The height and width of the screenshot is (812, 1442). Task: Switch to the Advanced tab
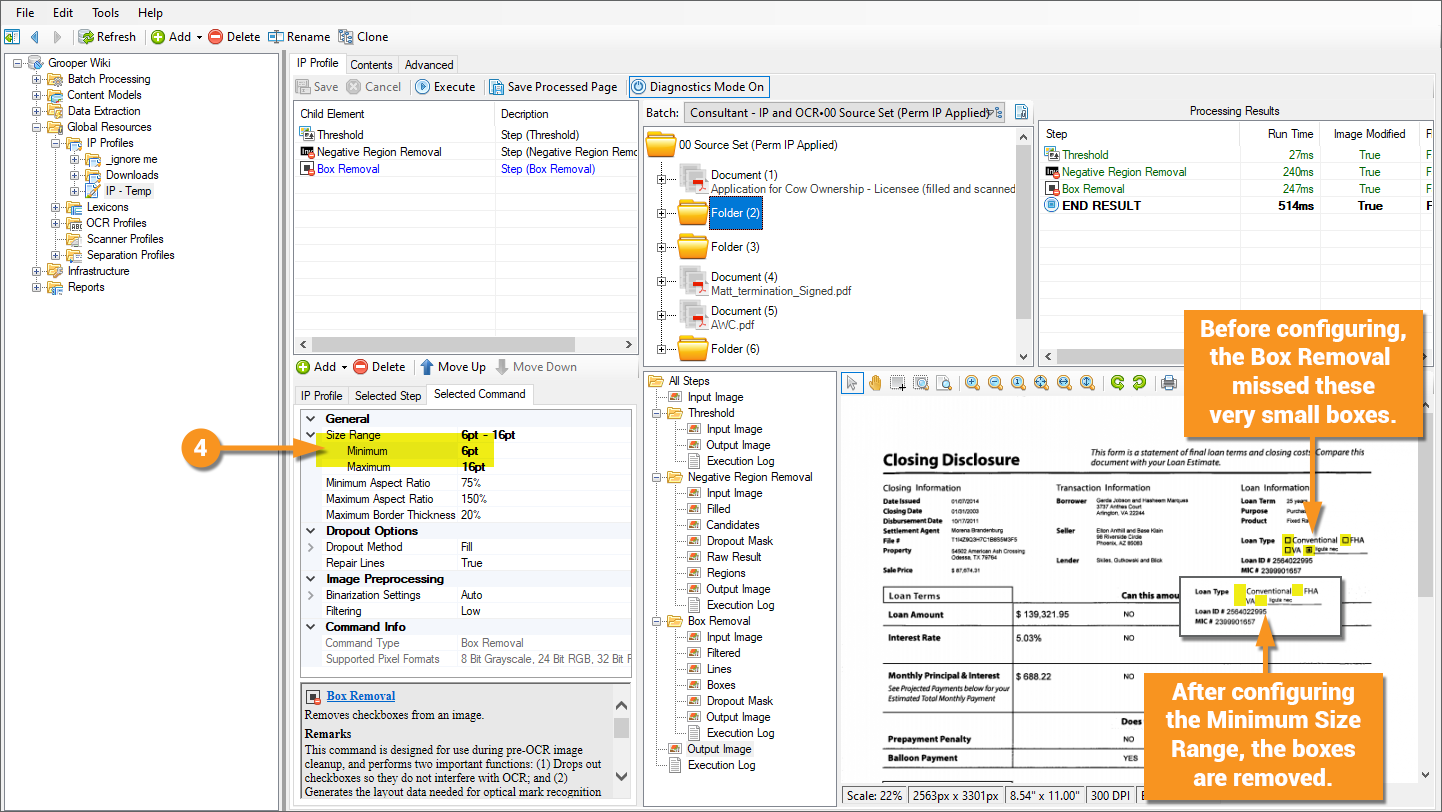point(428,65)
